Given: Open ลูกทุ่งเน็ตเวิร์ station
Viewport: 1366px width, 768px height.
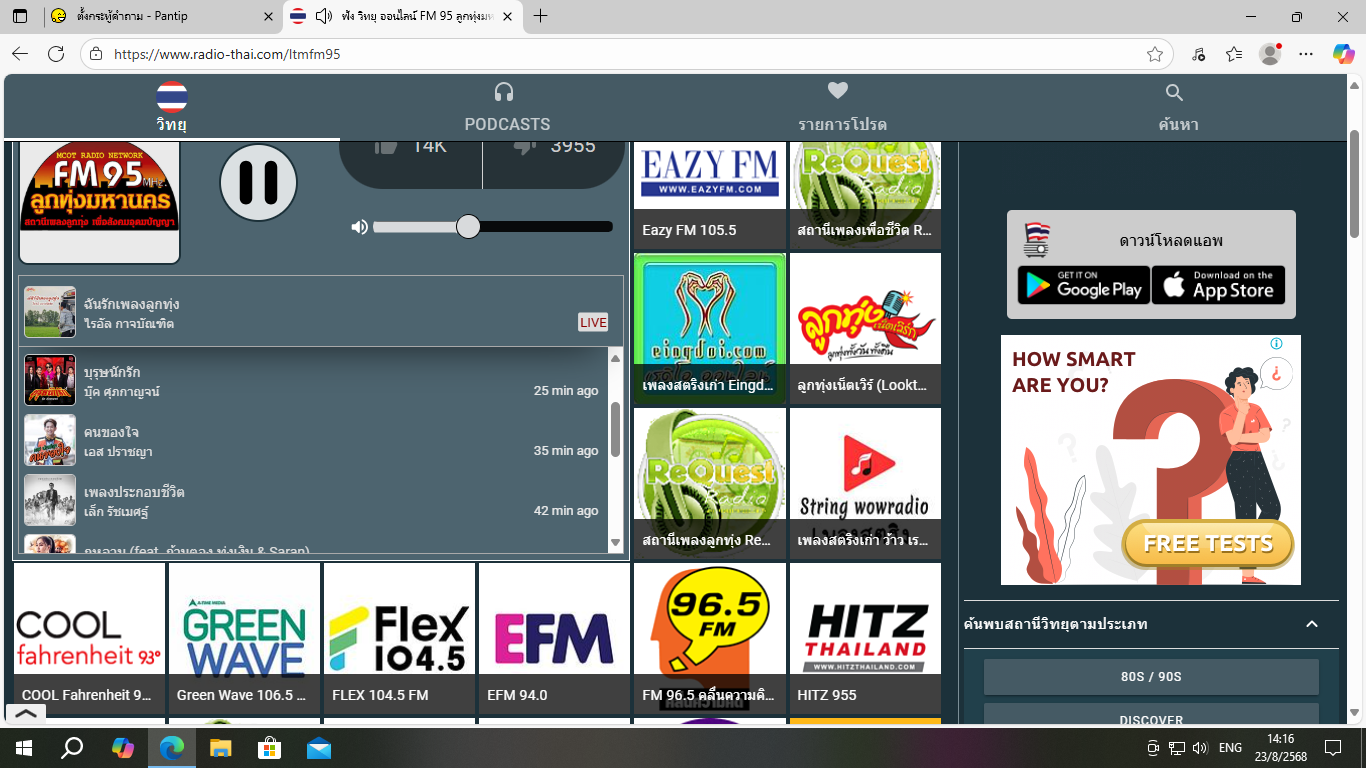Looking at the screenshot, I should [865, 328].
